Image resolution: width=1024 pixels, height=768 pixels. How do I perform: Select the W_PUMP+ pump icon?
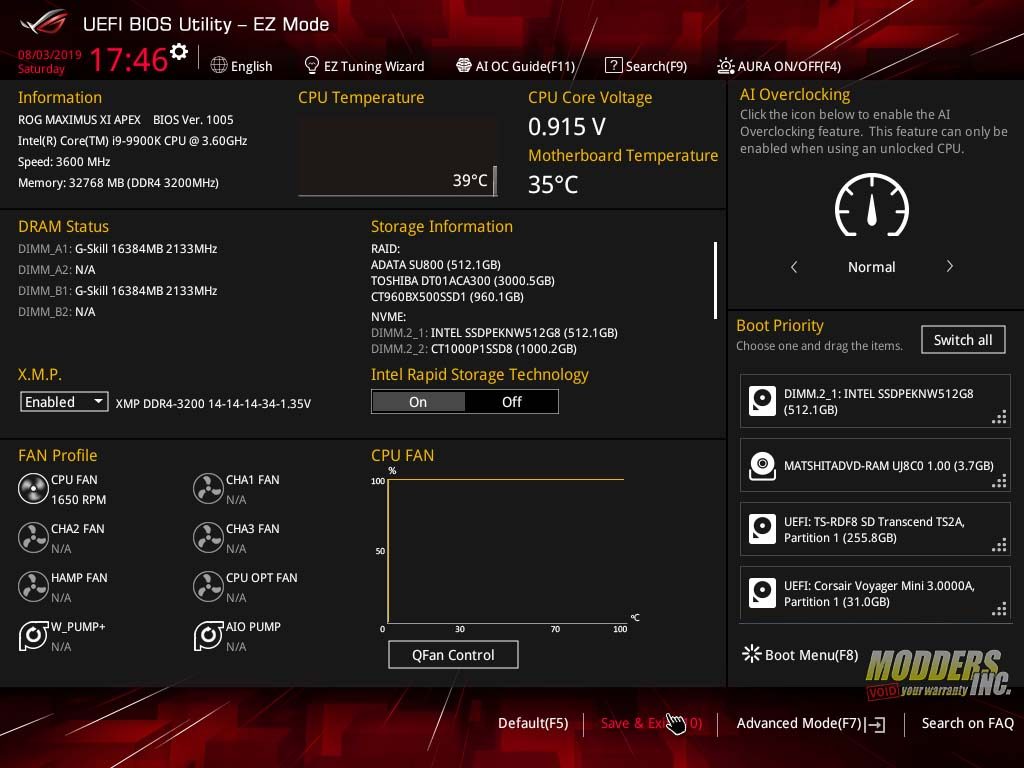tap(33, 635)
